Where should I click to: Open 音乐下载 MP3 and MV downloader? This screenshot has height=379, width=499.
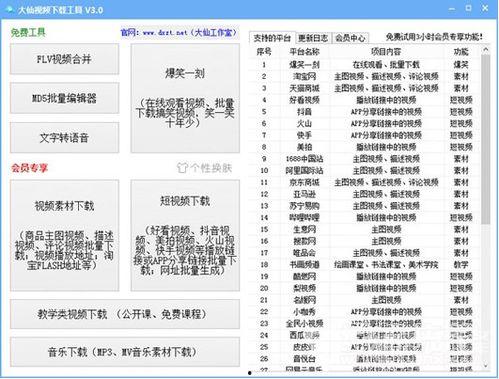125,352
